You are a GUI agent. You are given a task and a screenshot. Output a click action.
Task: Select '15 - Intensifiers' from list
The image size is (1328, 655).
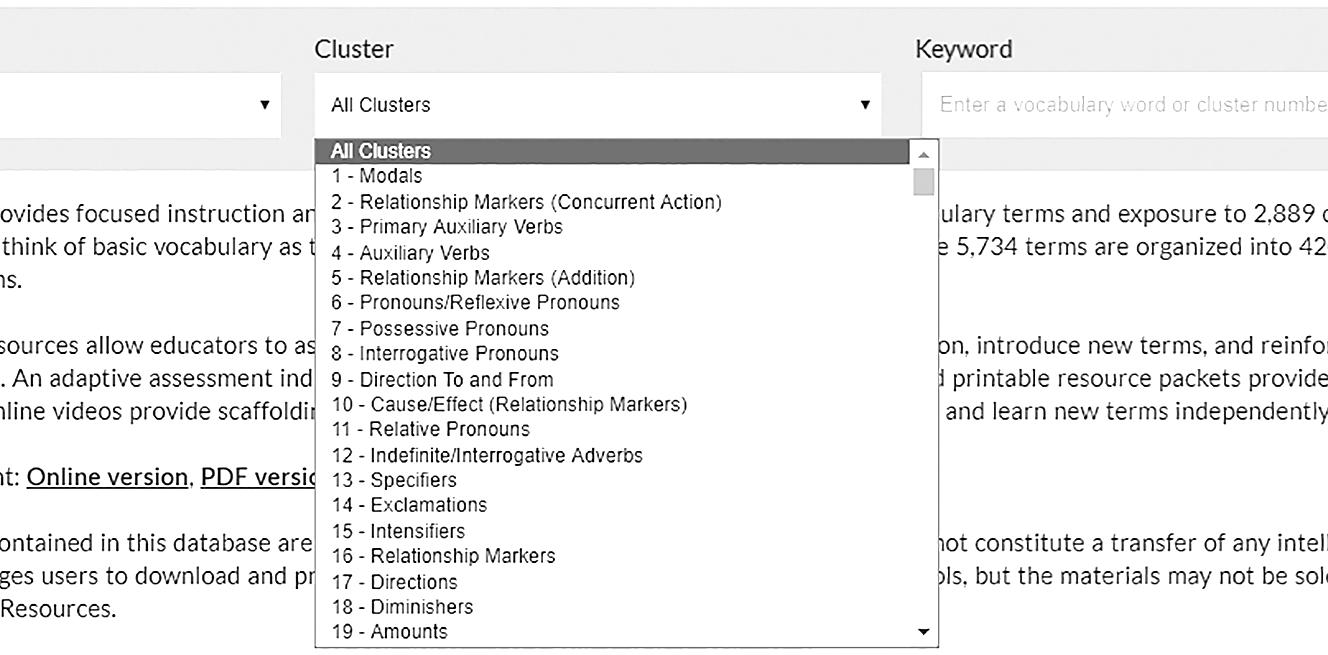click(x=398, y=531)
